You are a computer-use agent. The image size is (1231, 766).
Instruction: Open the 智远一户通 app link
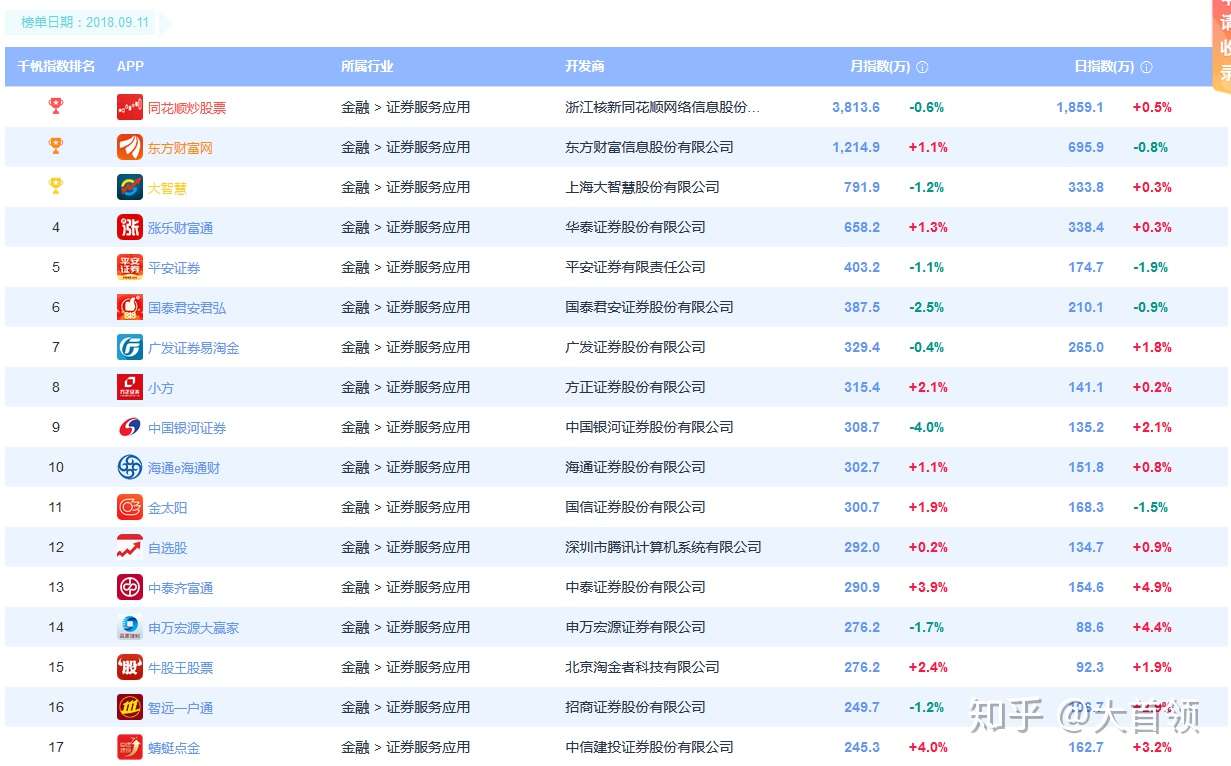point(180,708)
